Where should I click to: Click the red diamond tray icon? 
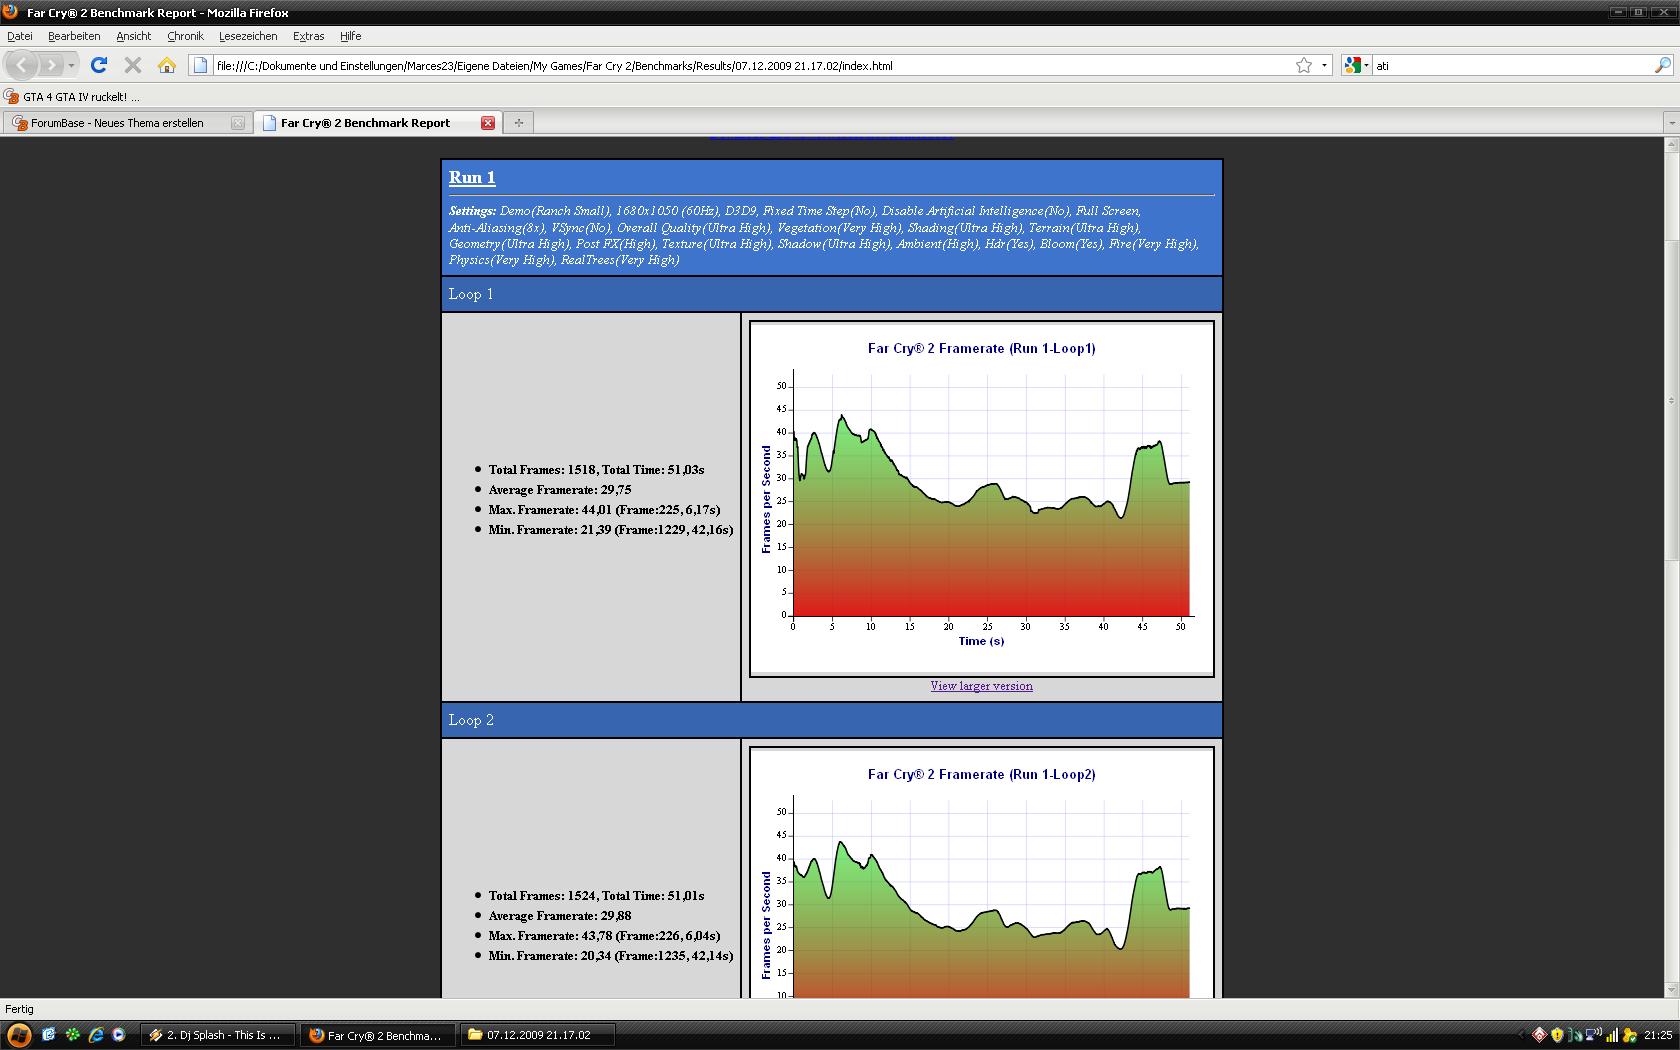click(1540, 1035)
